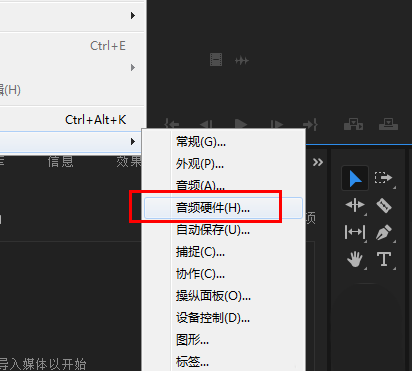Click the Play button in the monitor

[241, 124]
